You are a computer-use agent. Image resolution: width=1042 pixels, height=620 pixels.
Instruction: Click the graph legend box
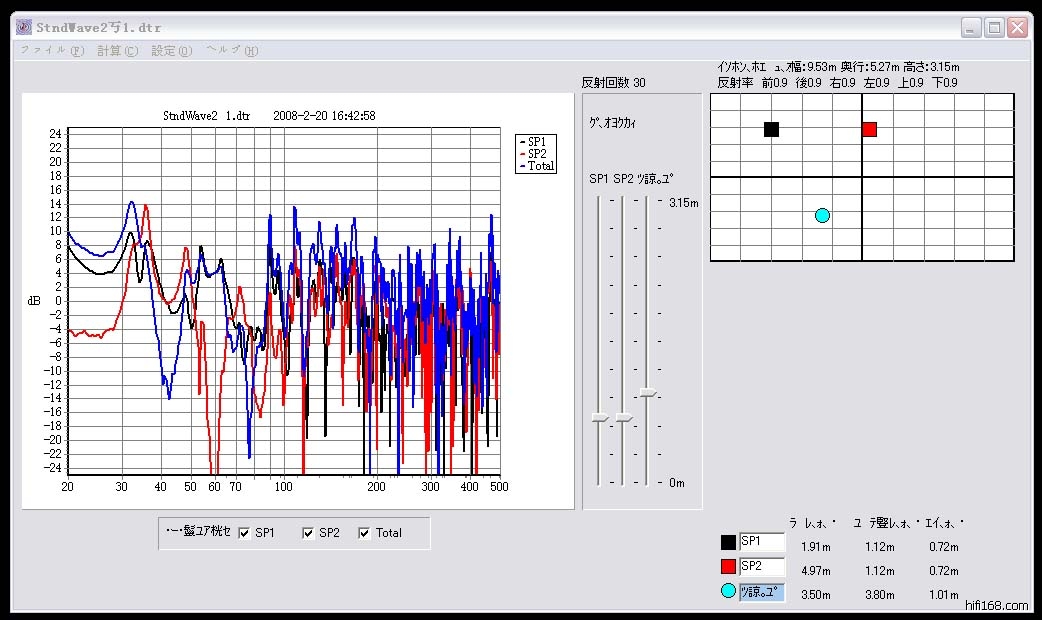coord(536,154)
